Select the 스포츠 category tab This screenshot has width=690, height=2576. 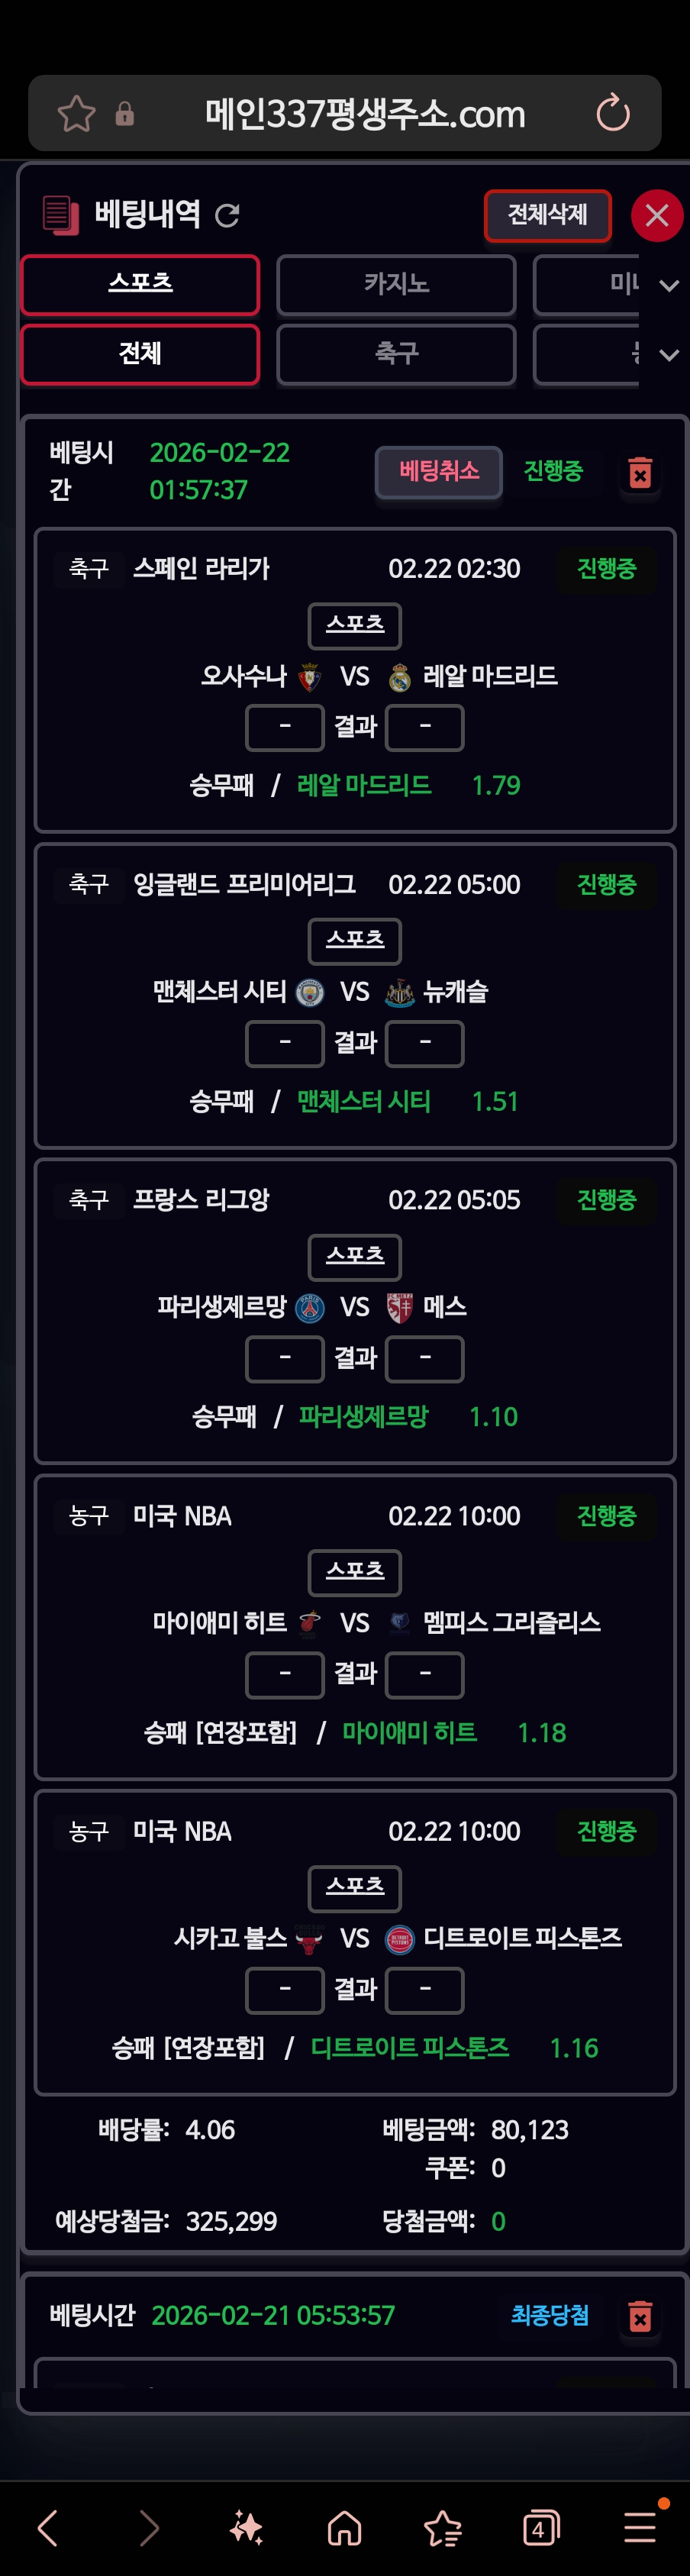[140, 285]
